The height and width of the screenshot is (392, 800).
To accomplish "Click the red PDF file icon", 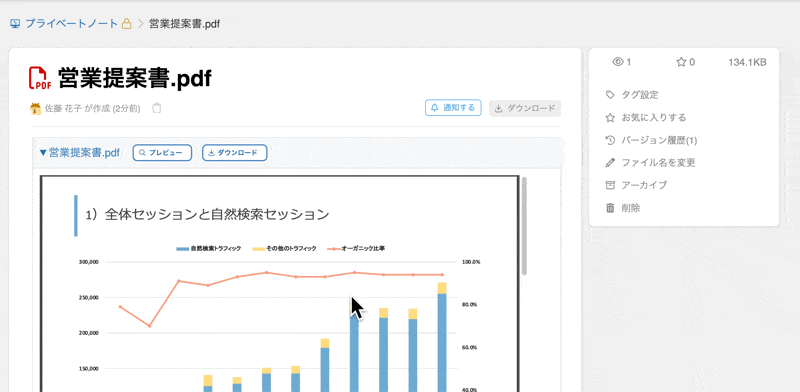I will 40,79.
